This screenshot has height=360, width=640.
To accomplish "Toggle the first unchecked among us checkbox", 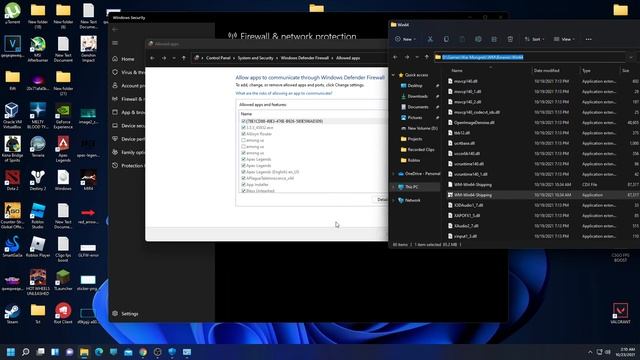I will (x=244, y=140).
